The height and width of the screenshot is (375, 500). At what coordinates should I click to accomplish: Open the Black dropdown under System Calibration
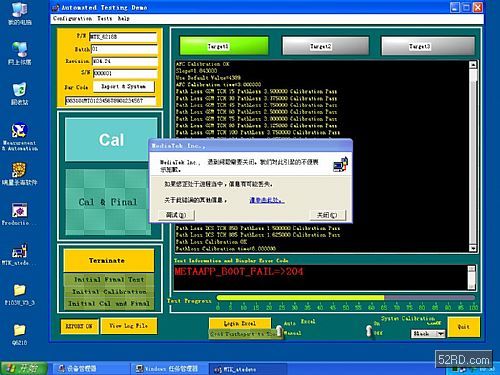[x=428, y=334]
